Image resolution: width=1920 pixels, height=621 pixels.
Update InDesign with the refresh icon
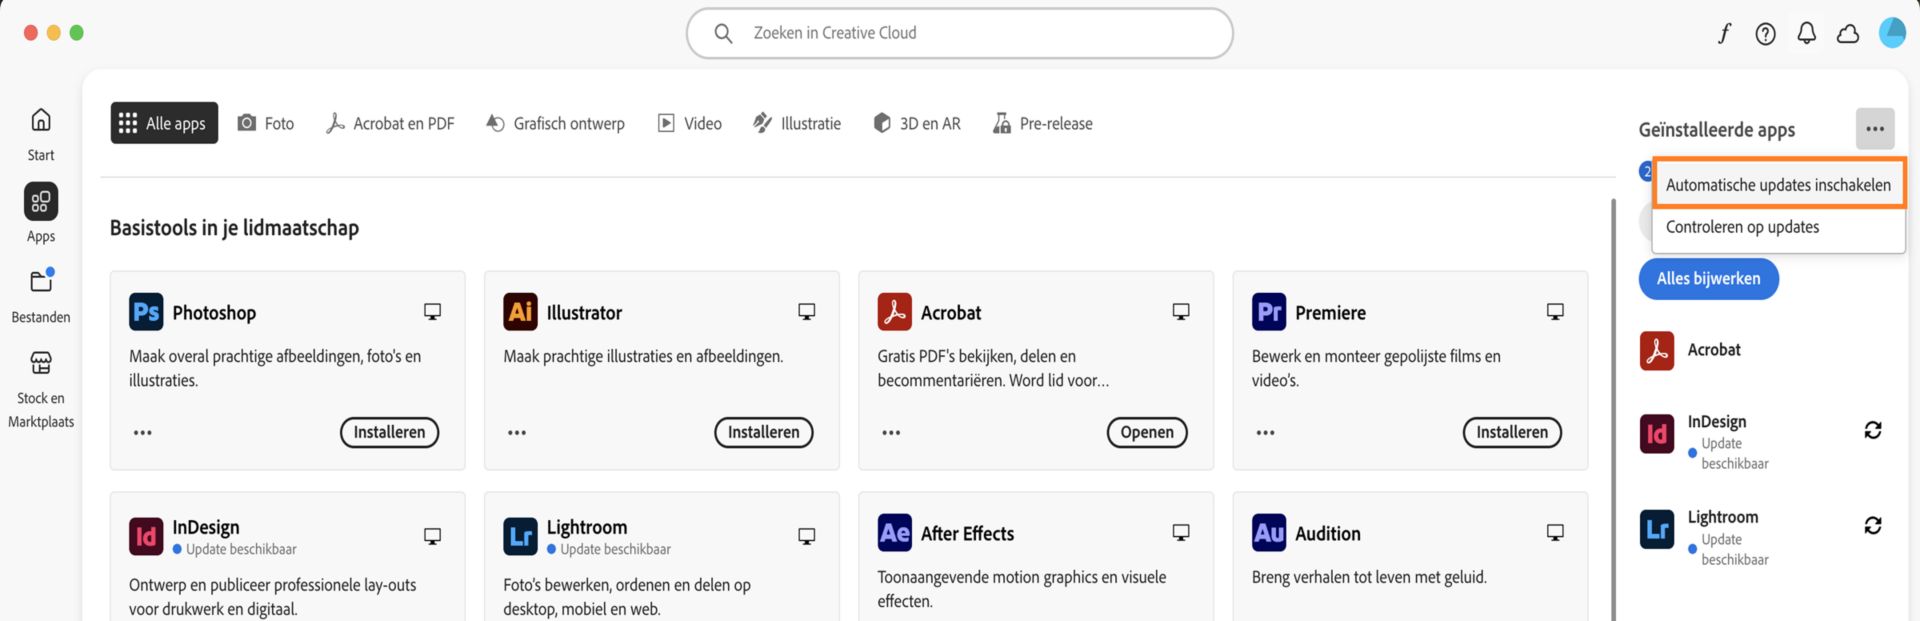[1873, 430]
